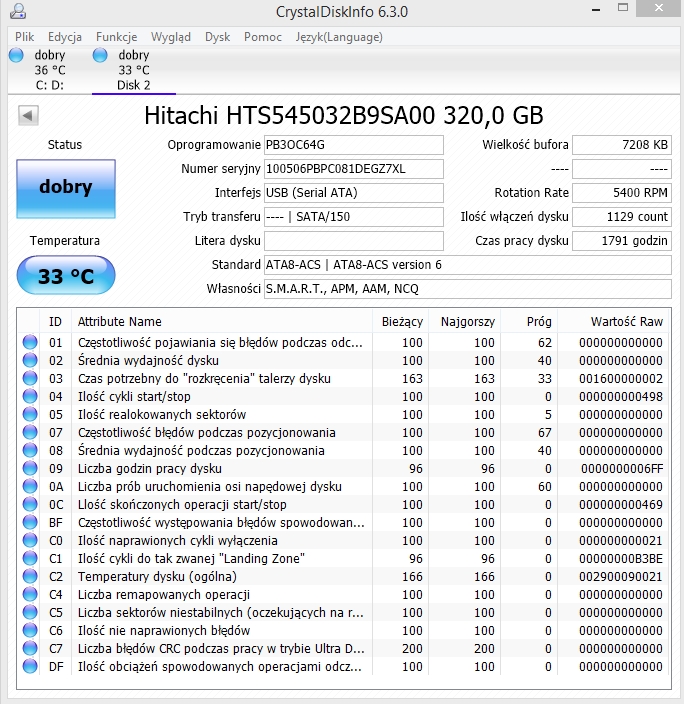The height and width of the screenshot is (704, 684).
Task: Click the blue status orb above C: D:
Action: pyautogui.click(x=16, y=55)
